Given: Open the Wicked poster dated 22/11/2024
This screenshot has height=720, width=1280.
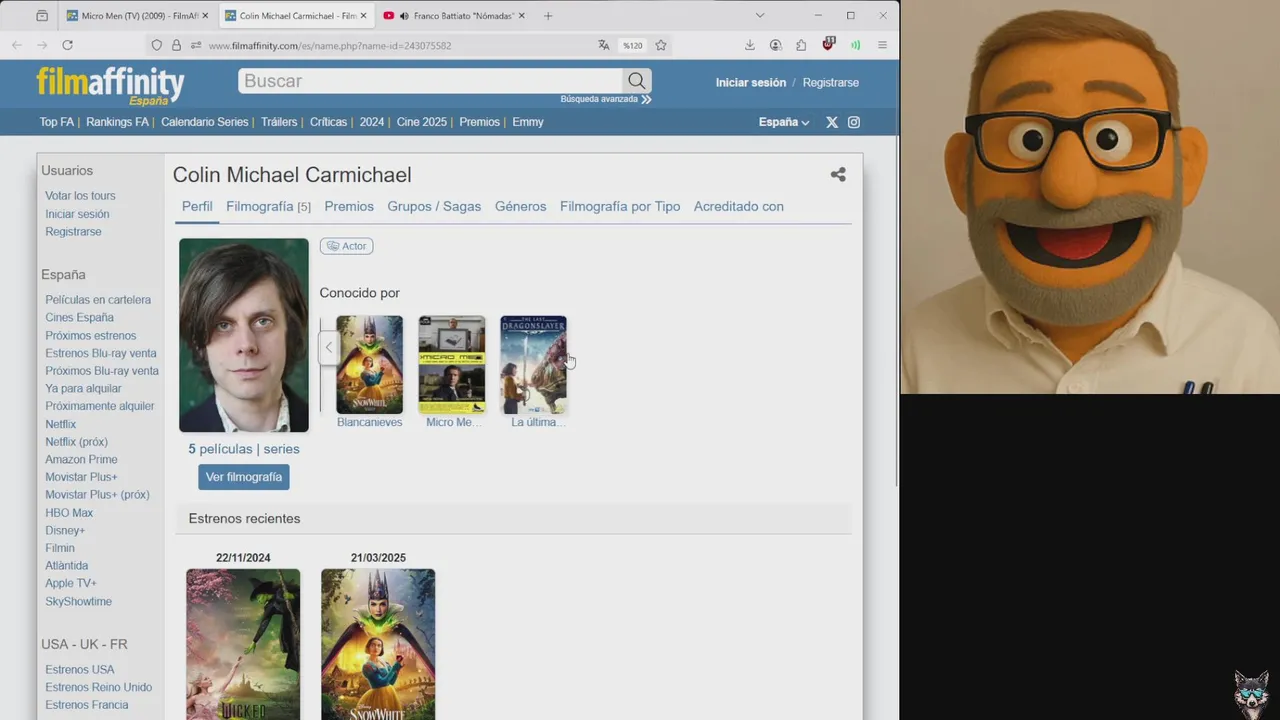Looking at the screenshot, I should 243,644.
